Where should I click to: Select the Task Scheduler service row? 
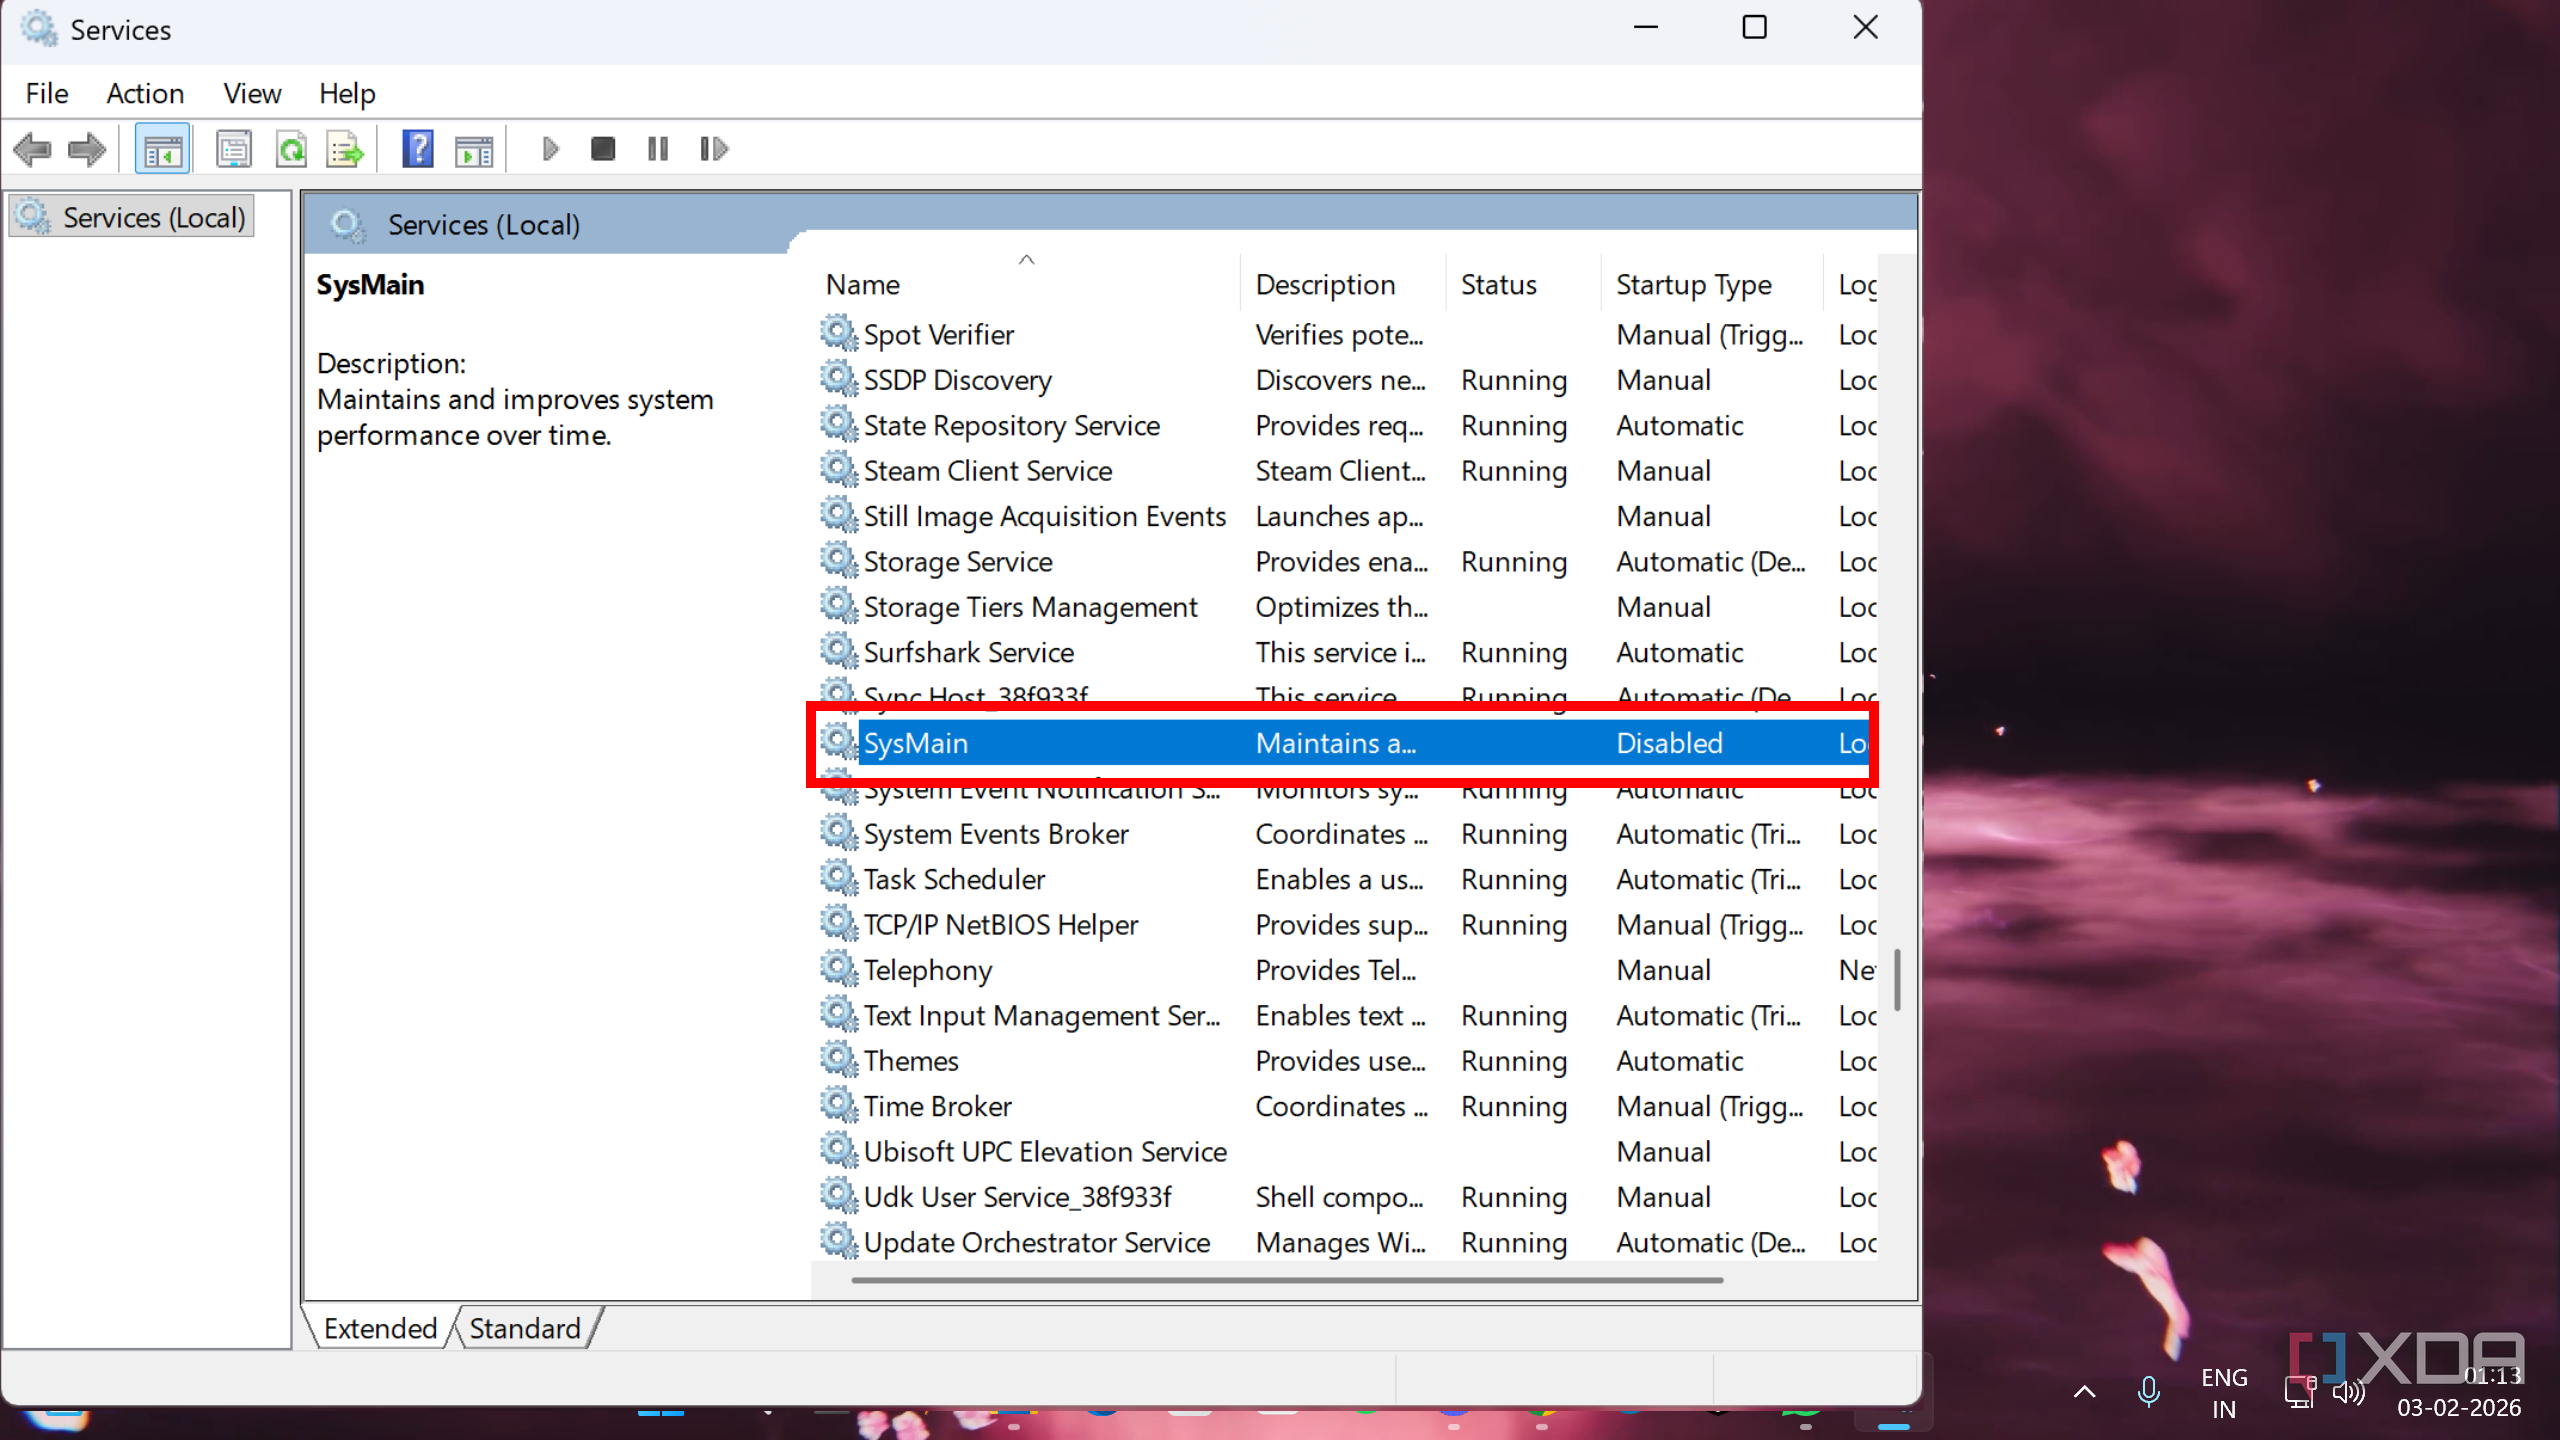coord(954,879)
